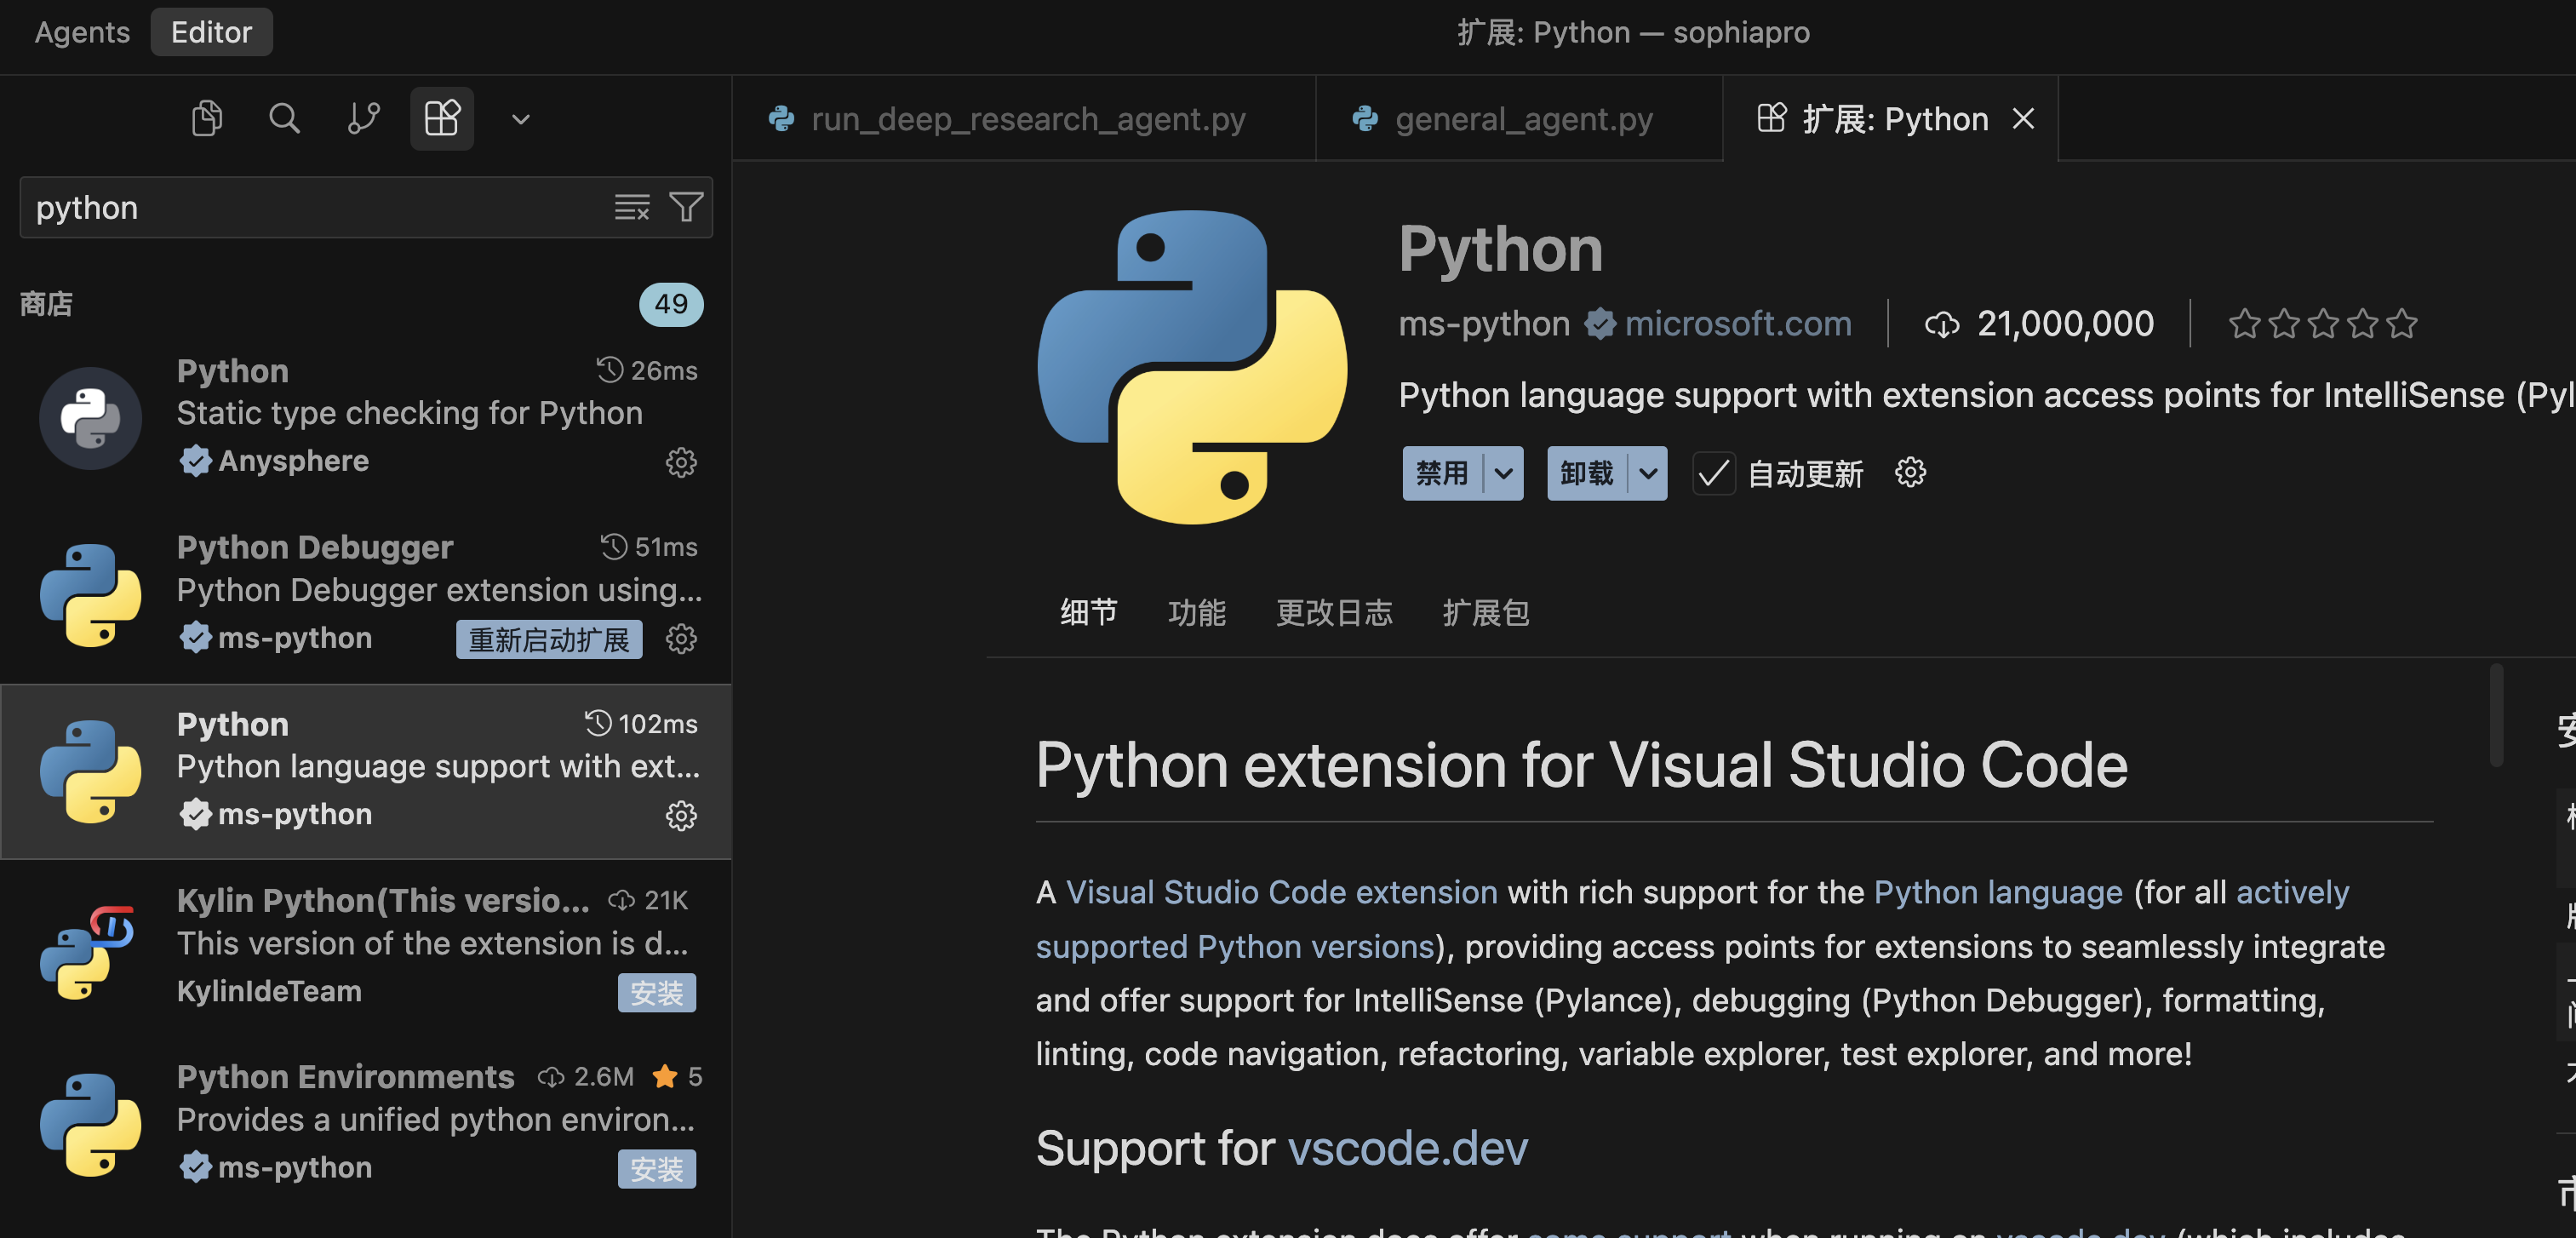Open the microsoft.com publisher link
The width and height of the screenshot is (2576, 1238).
(x=1738, y=323)
